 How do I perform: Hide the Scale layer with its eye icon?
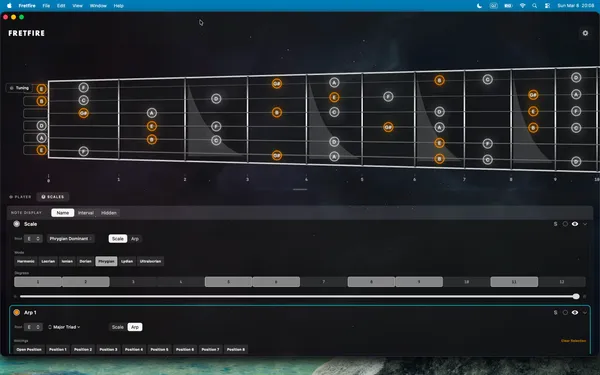[x=575, y=224]
